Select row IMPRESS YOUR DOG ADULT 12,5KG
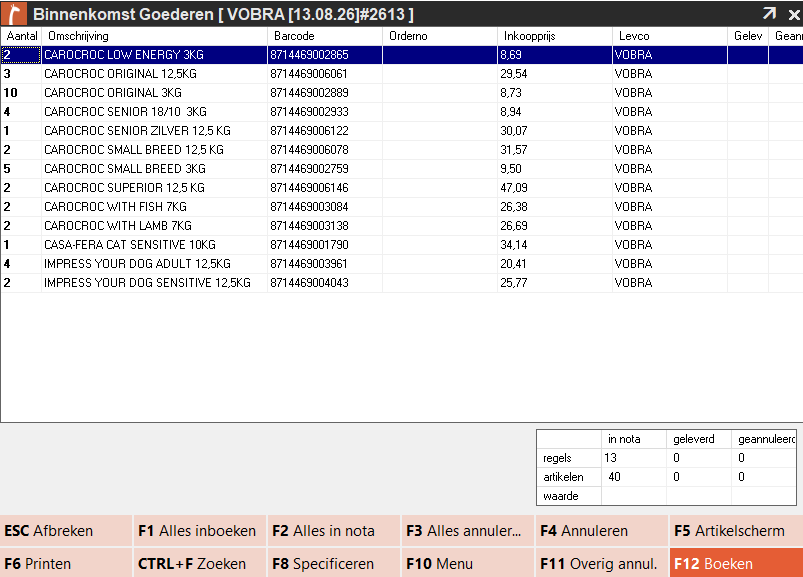Screen dimensions: 803x577 [402, 263]
